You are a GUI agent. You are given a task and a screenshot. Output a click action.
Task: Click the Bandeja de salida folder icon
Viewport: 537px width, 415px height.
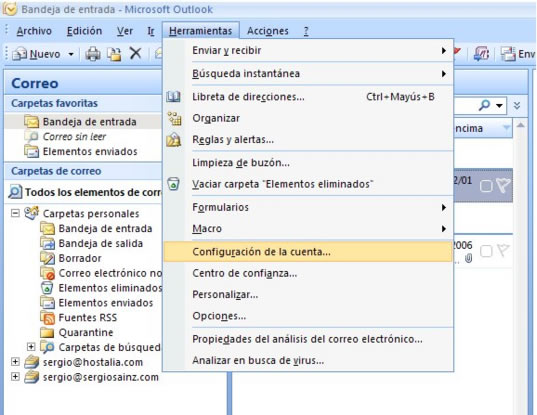[x=47, y=243]
